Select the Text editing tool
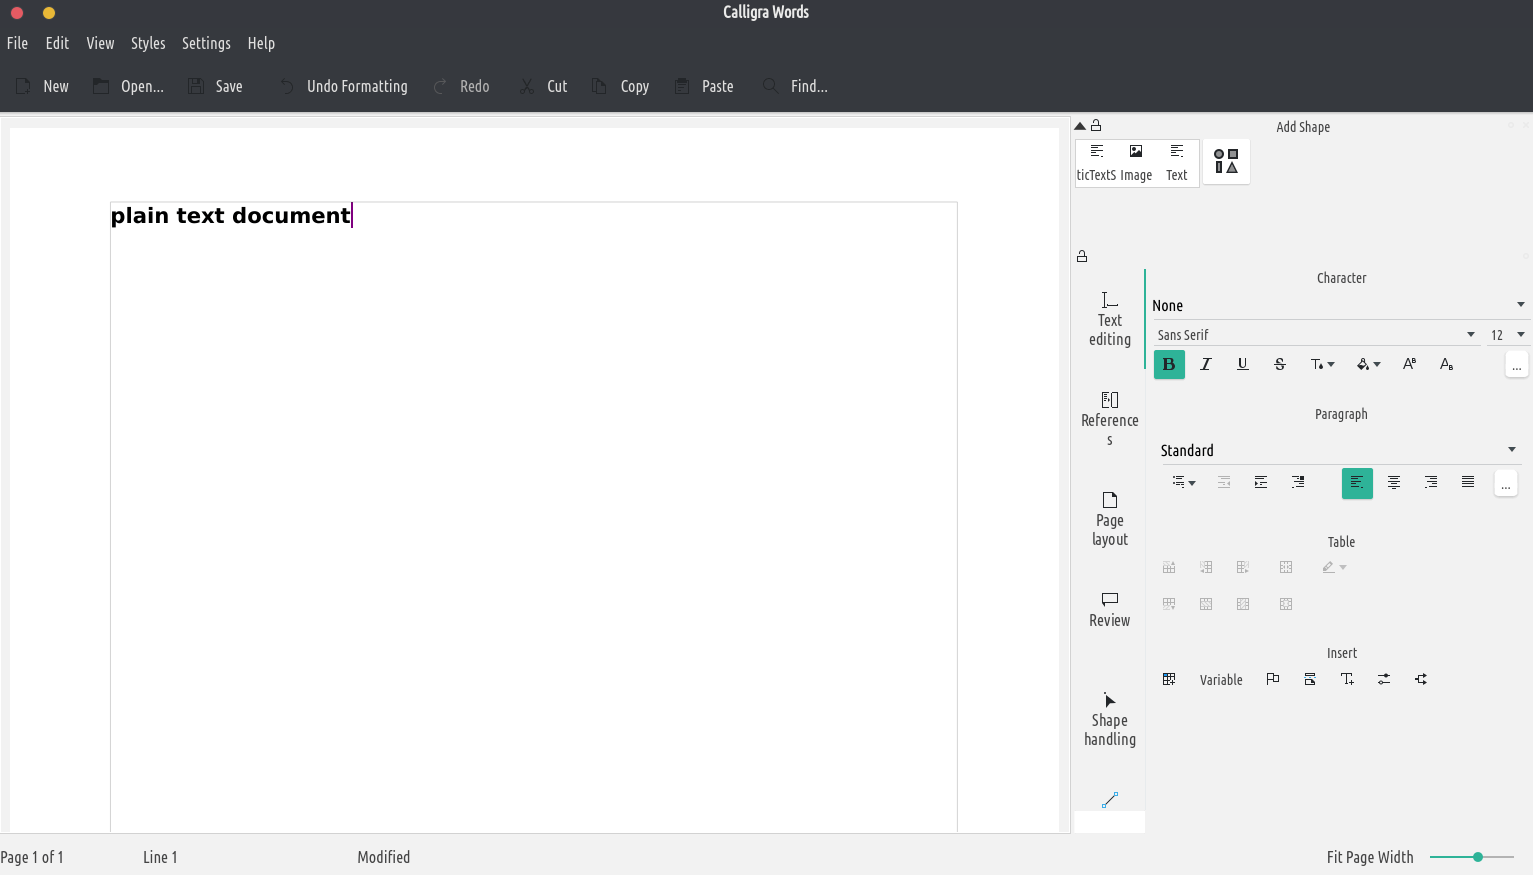Screen dimensions: 1533x875 pos(1109,319)
